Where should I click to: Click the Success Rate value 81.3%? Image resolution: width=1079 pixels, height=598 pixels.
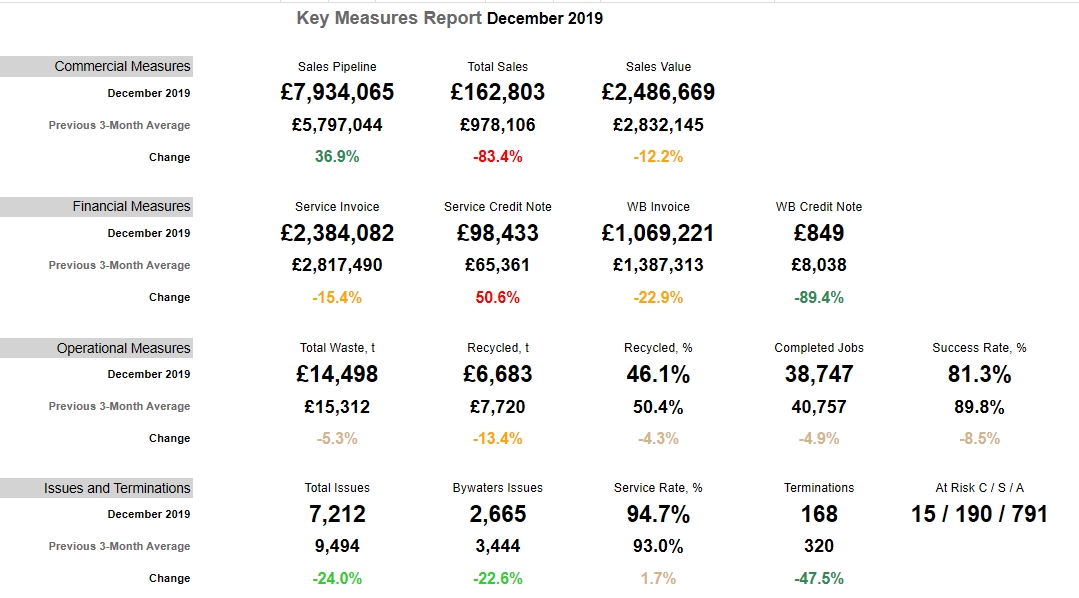(x=979, y=374)
